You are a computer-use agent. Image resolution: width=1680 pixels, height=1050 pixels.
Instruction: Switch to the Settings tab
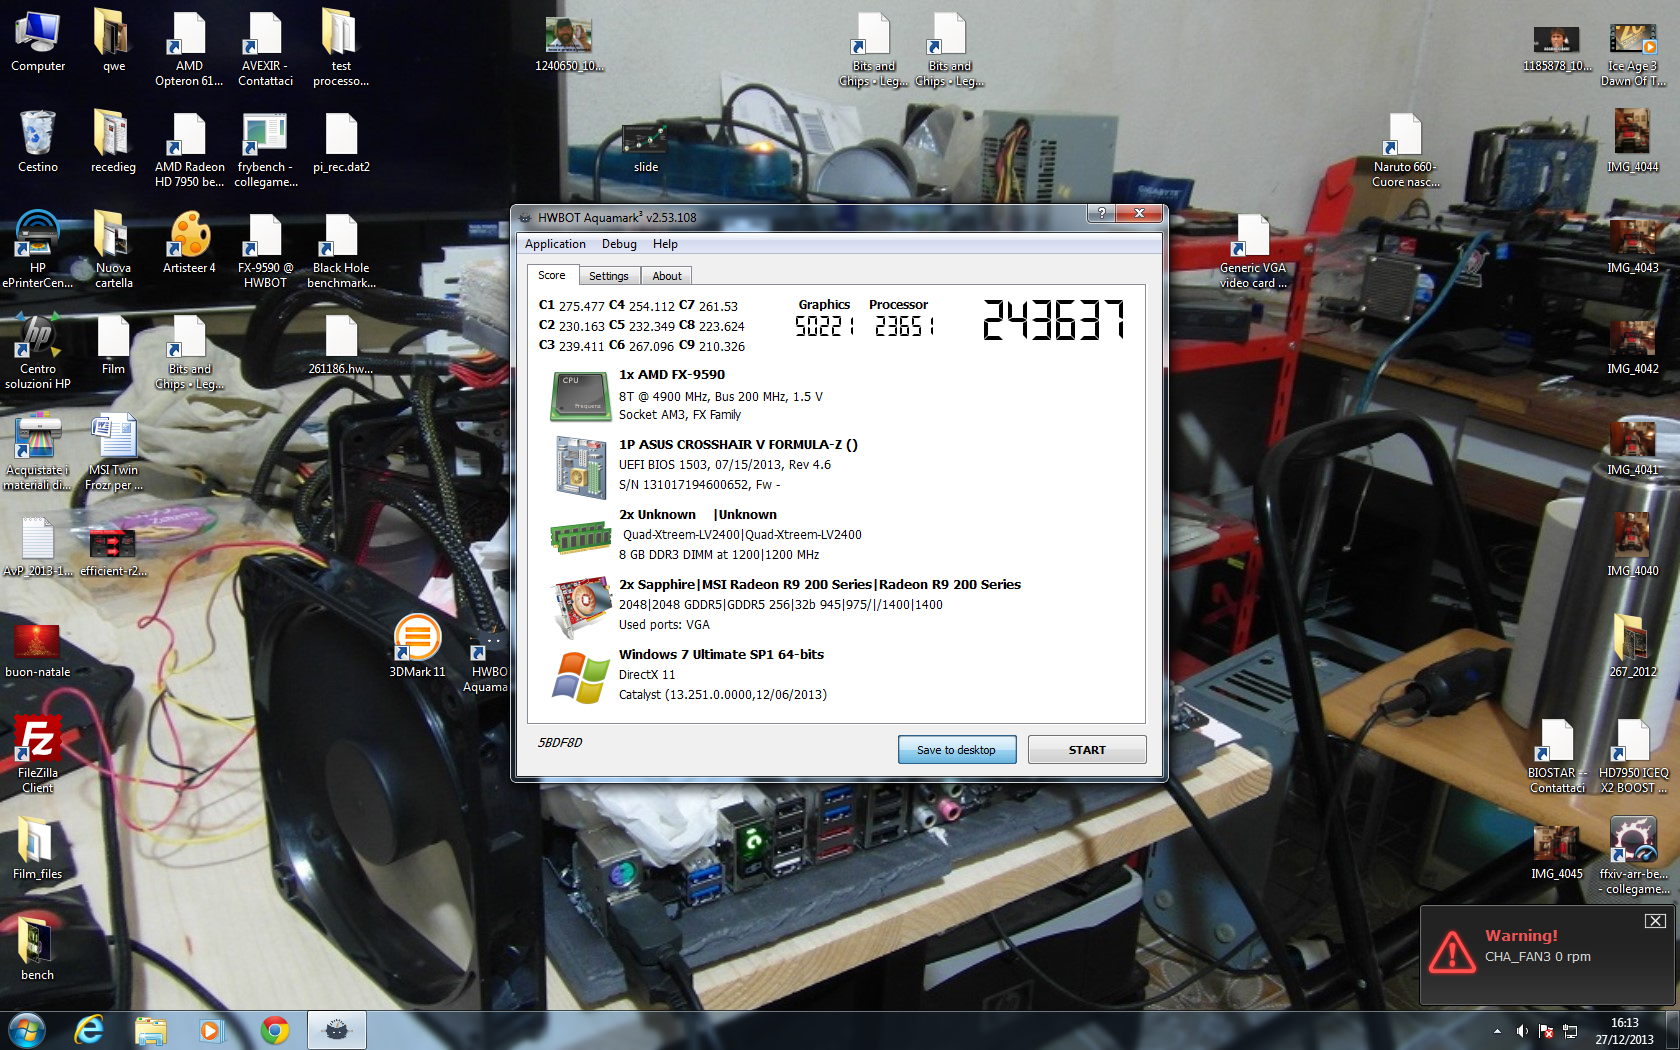(x=608, y=276)
